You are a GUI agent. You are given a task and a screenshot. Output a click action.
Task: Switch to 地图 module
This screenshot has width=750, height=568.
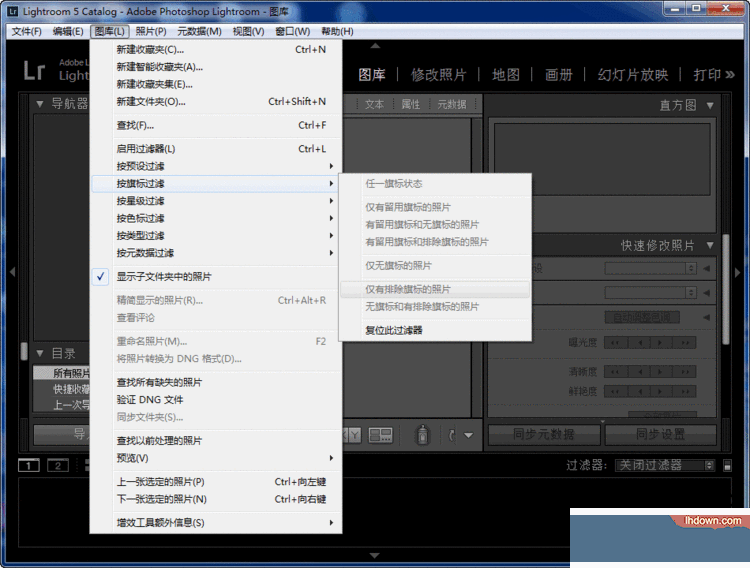(506, 75)
